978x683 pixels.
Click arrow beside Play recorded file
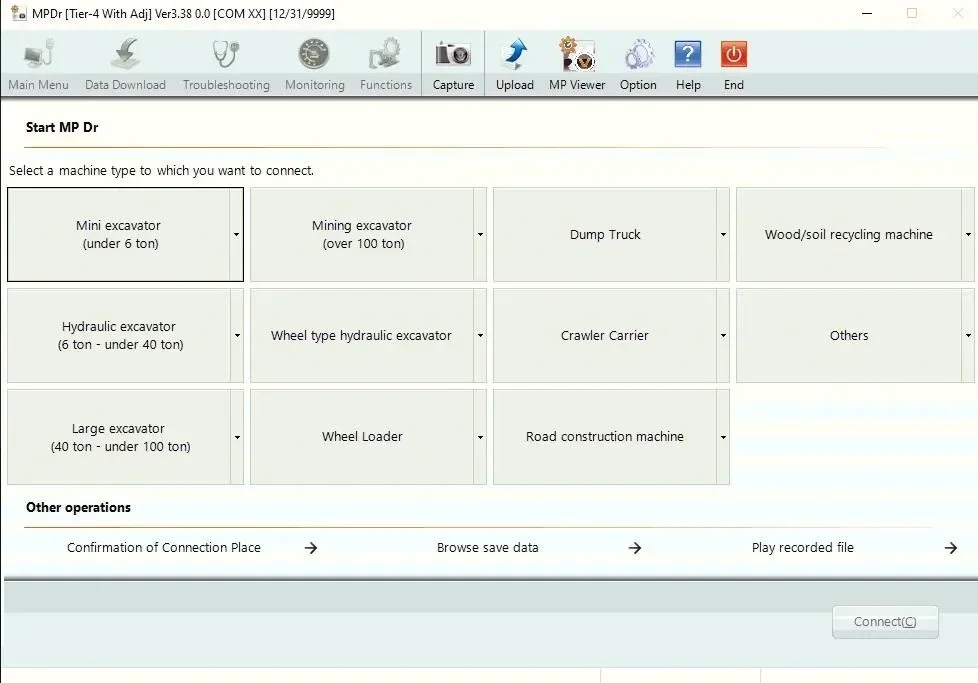tap(951, 548)
